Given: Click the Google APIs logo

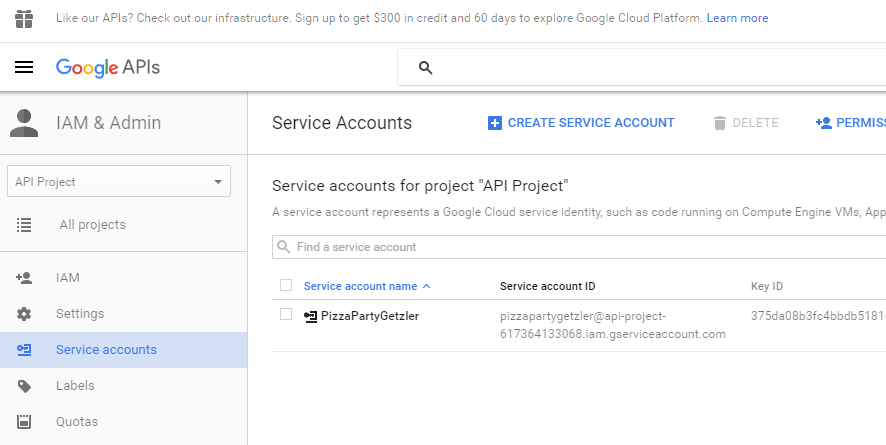Looking at the screenshot, I should [x=108, y=68].
